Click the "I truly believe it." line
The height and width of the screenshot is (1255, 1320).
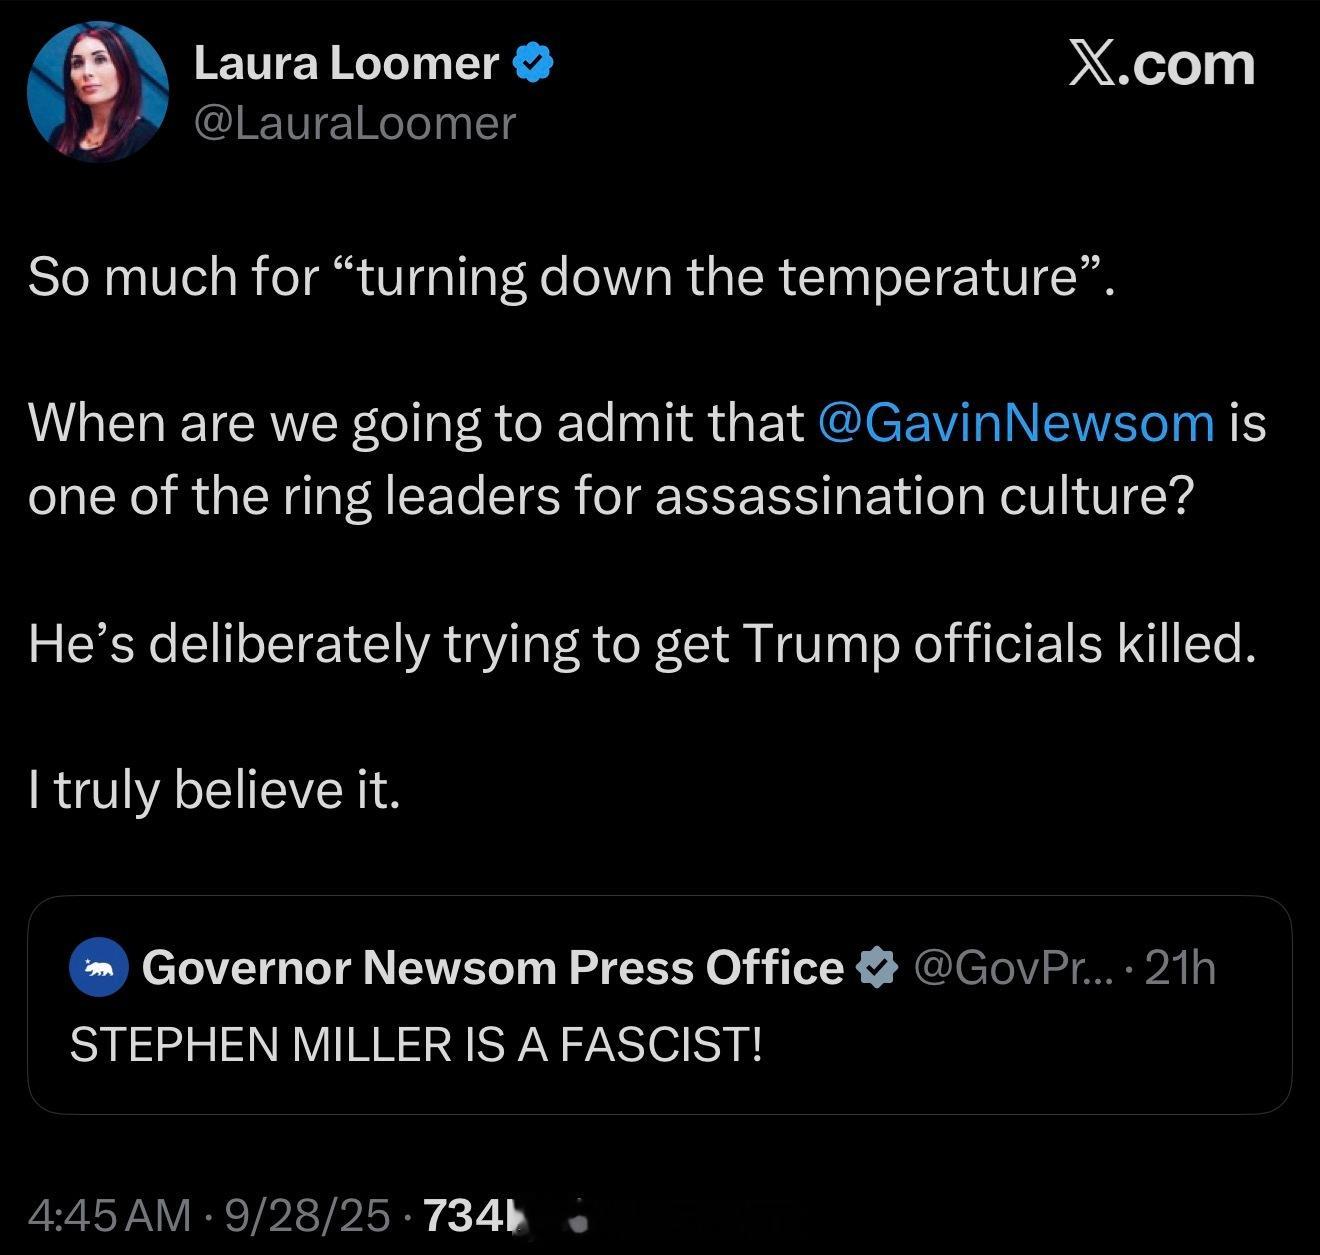[x=214, y=790]
